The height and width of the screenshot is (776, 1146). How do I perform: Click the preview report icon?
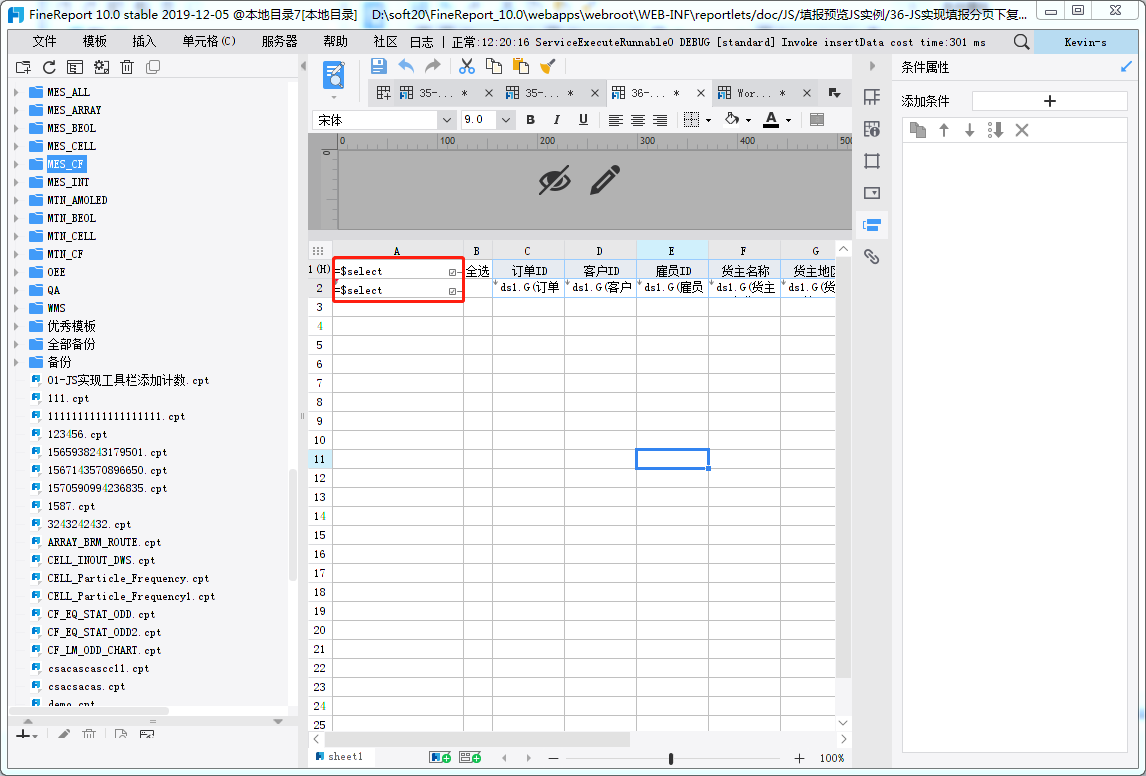(x=334, y=75)
